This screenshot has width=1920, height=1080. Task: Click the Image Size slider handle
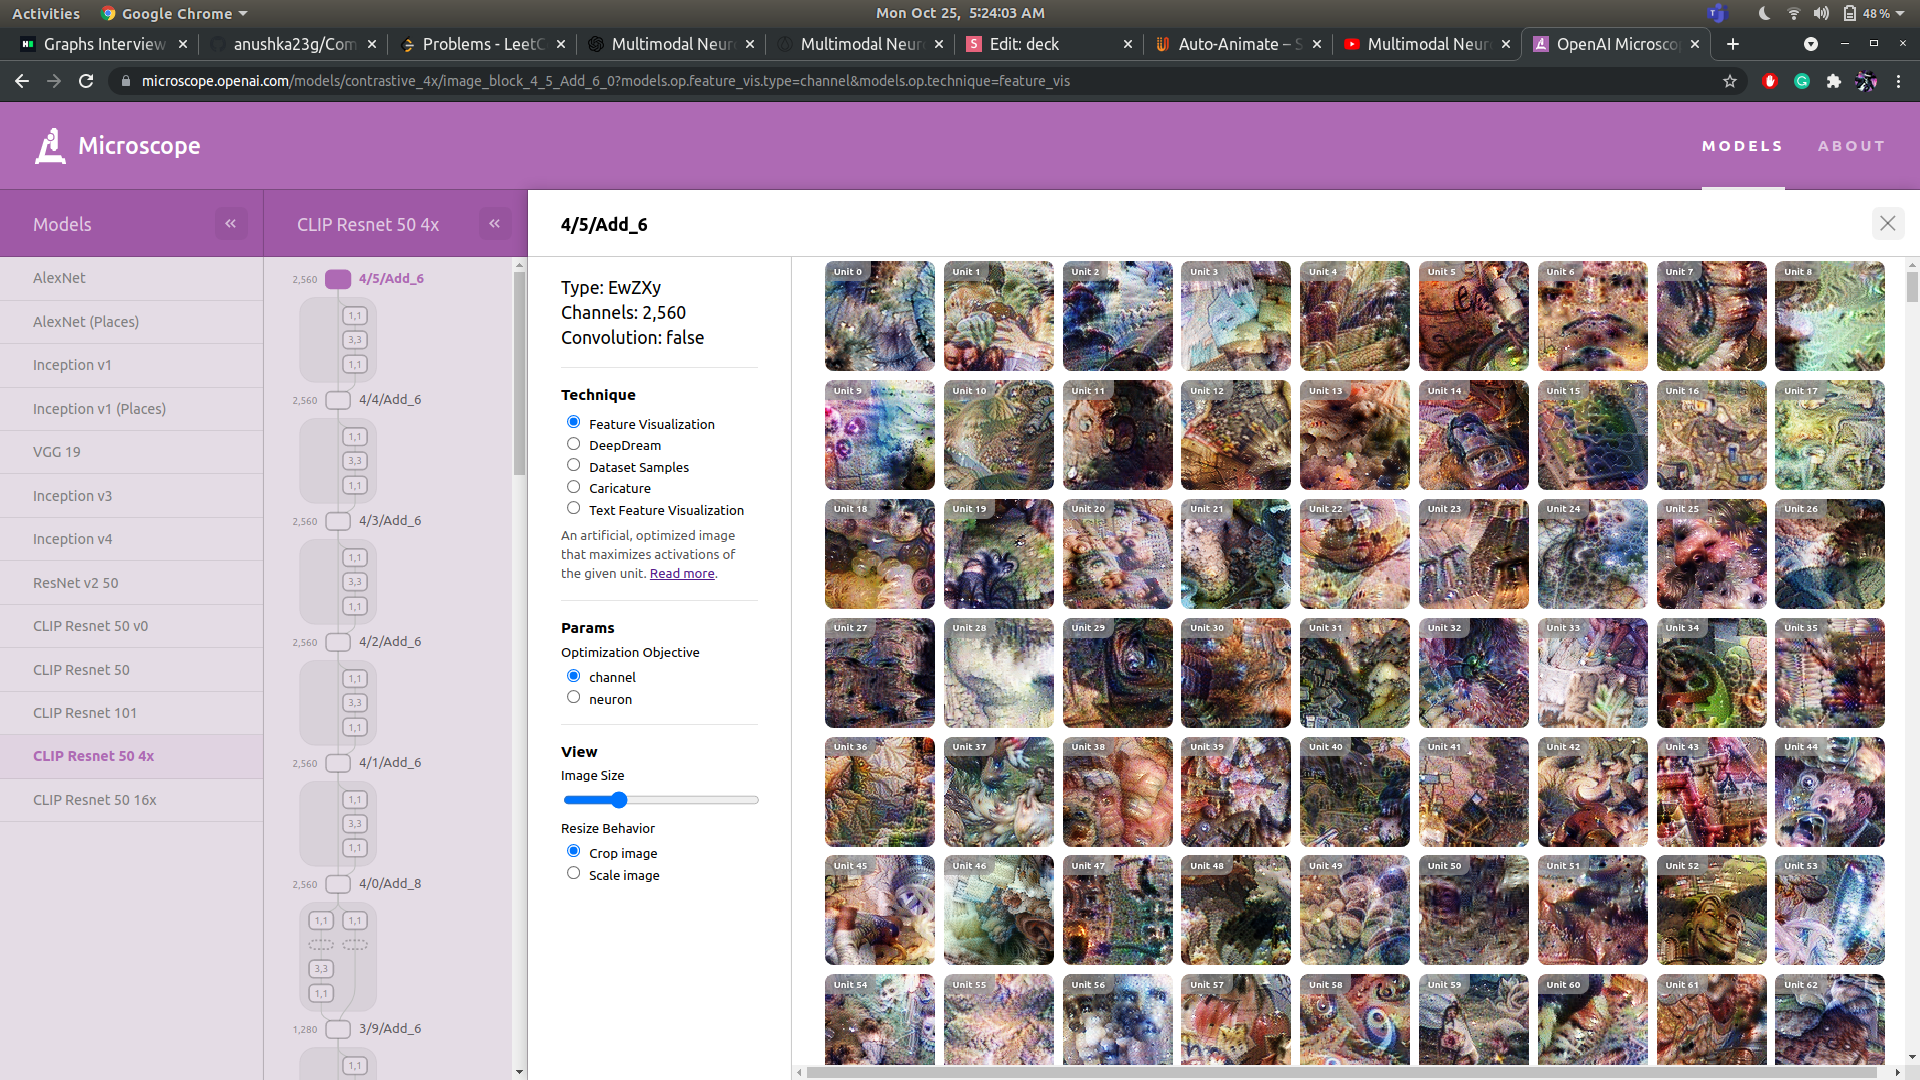tap(619, 800)
